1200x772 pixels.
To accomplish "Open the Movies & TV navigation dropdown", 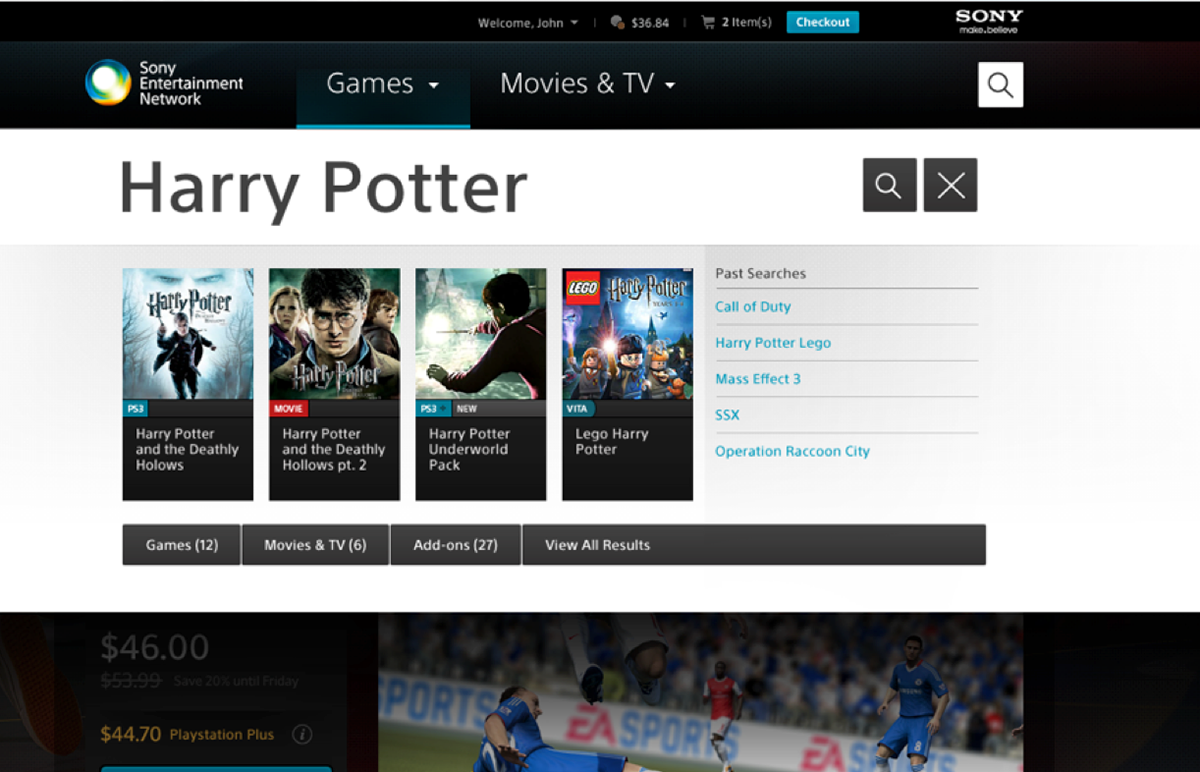I will tap(588, 84).
